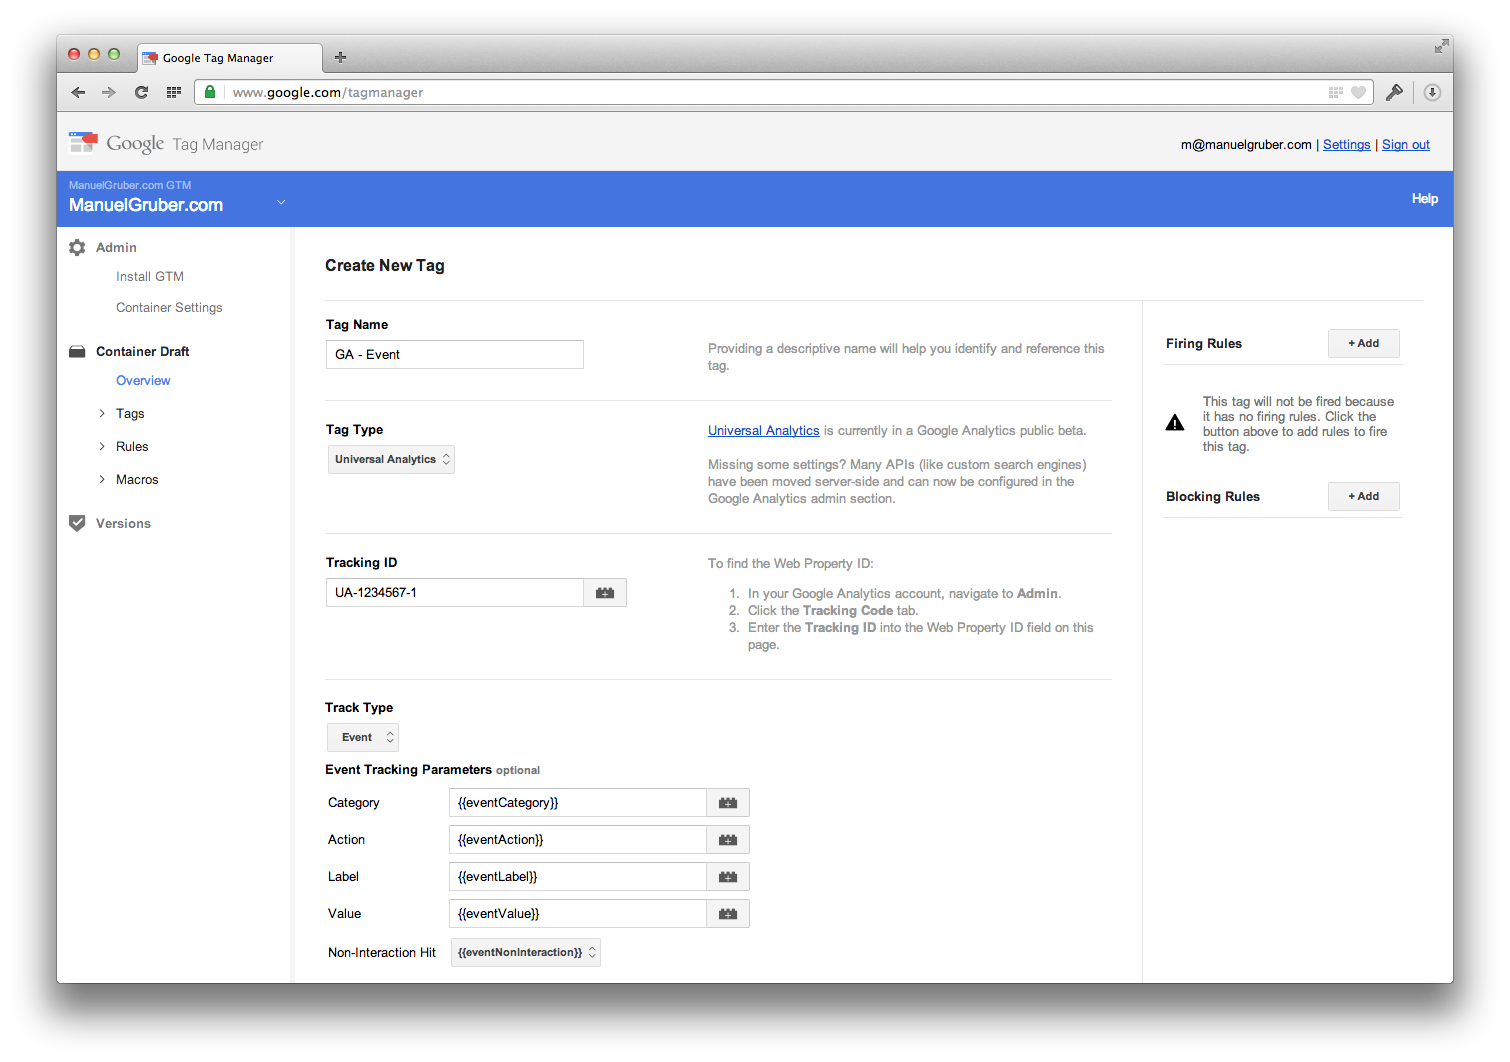
Task: Expand the Rules tree item arrow
Action: coord(102,446)
